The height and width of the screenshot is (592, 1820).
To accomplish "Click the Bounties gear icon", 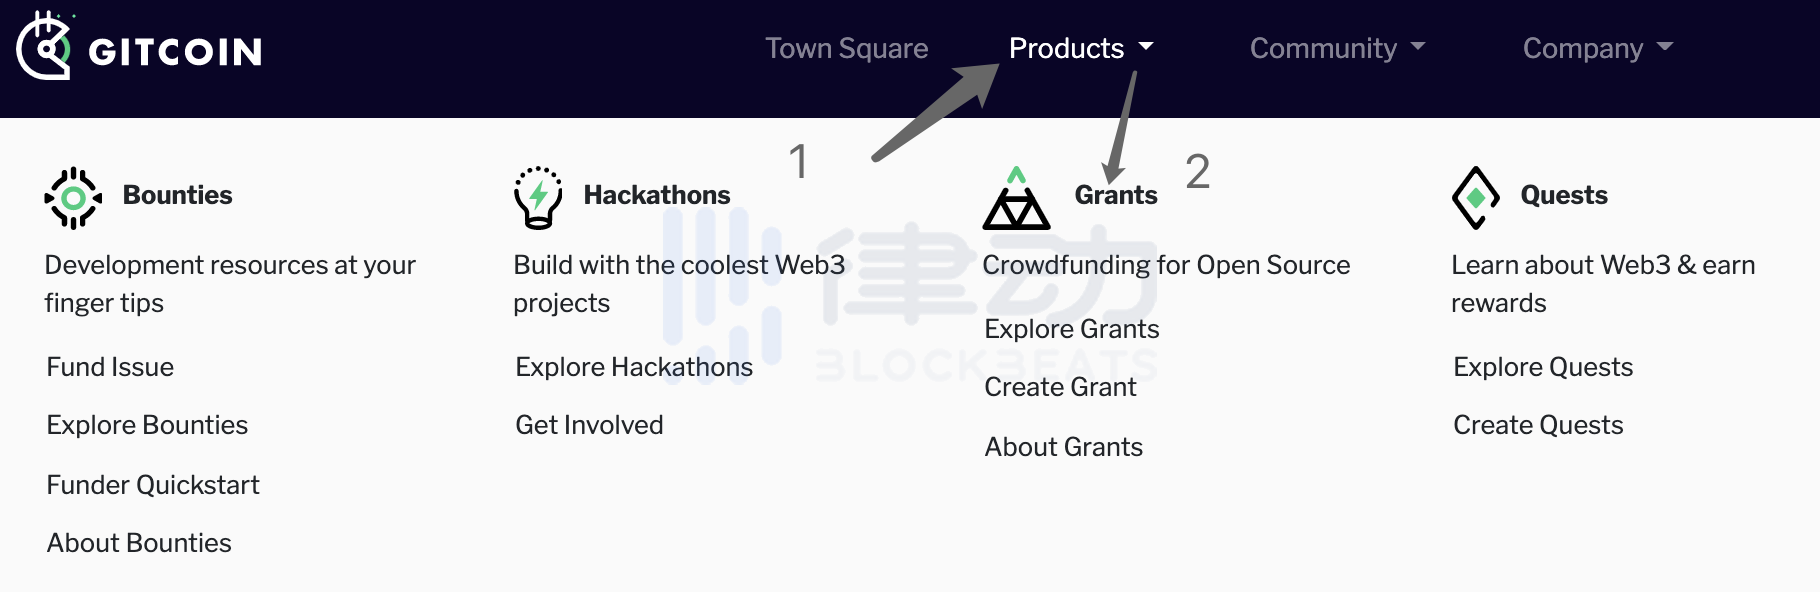I will [x=73, y=198].
